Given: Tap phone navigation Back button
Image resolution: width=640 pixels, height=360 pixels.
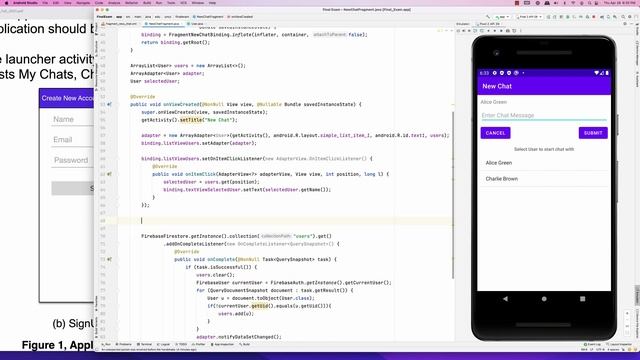Looking at the screenshot, I should click(505, 299).
